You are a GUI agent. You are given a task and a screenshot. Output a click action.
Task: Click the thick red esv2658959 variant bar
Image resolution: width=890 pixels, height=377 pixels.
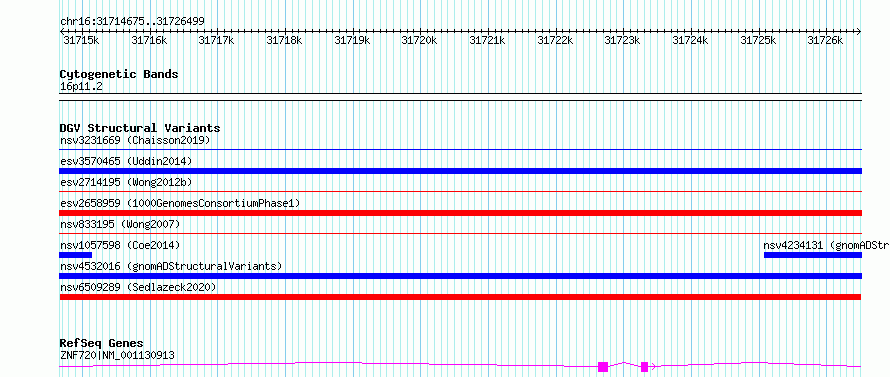tap(461, 213)
